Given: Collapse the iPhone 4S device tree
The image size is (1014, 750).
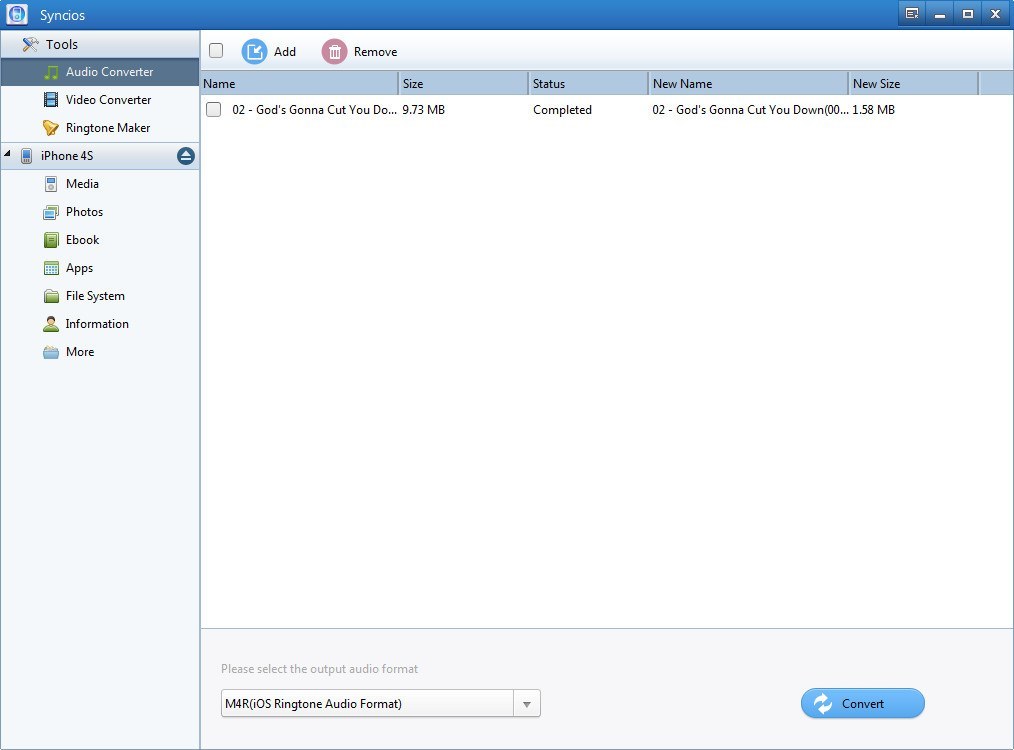Looking at the screenshot, I should tap(10, 155).
